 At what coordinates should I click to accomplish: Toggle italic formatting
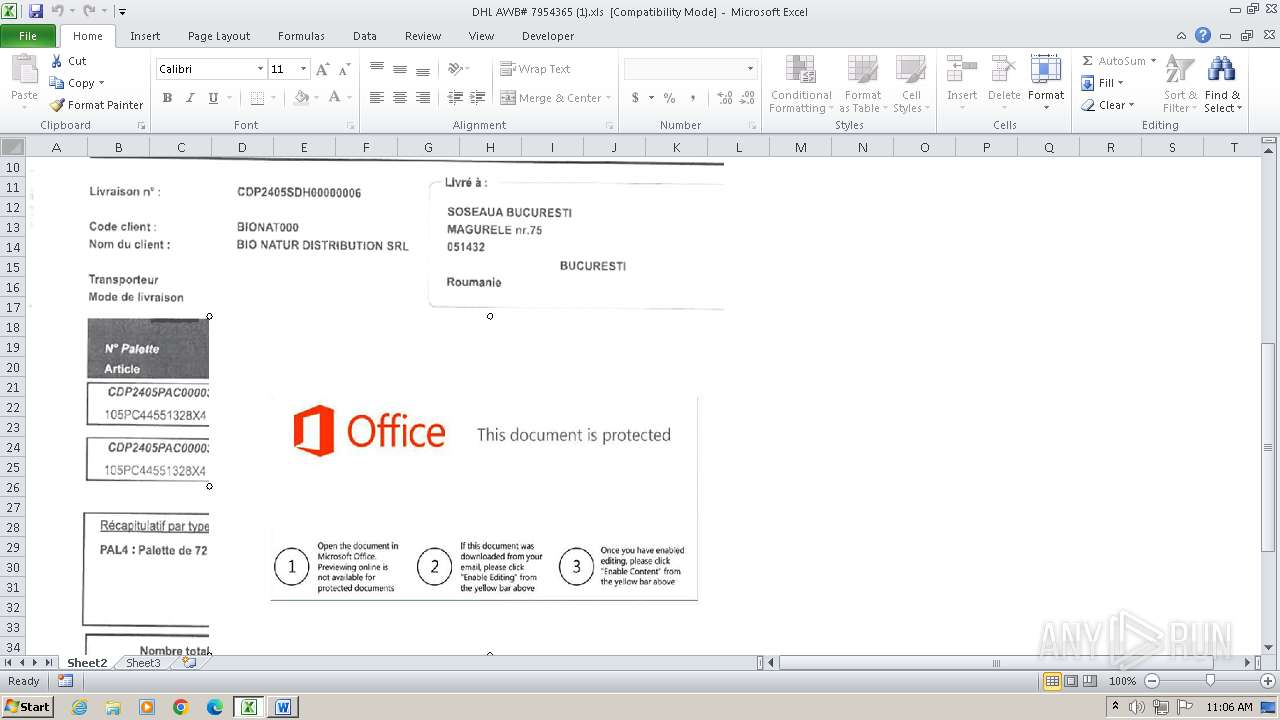(x=190, y=98)
